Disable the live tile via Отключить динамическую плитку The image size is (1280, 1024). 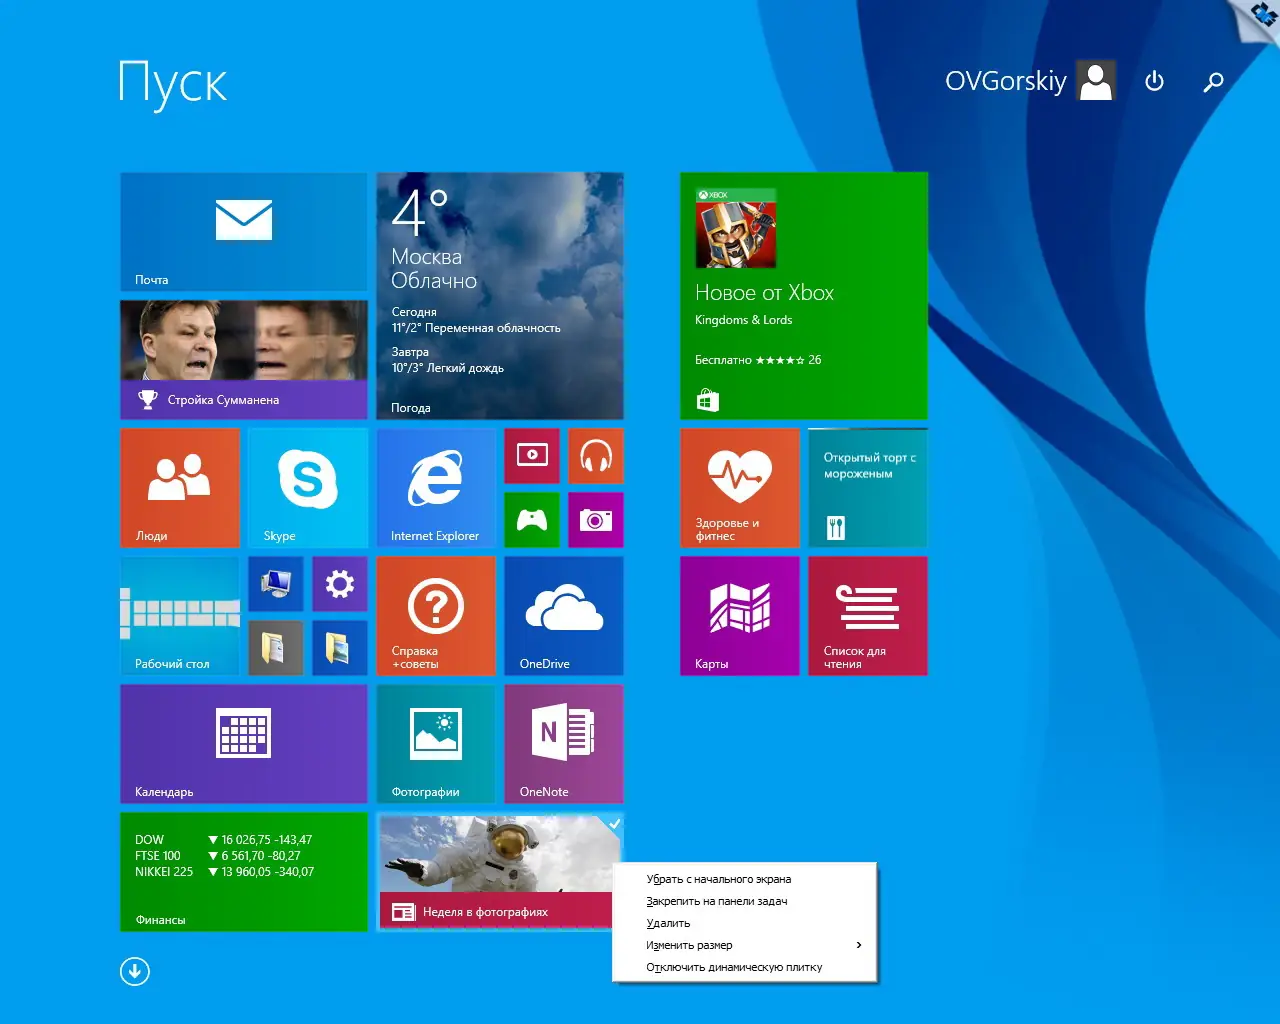pos(735,967)
